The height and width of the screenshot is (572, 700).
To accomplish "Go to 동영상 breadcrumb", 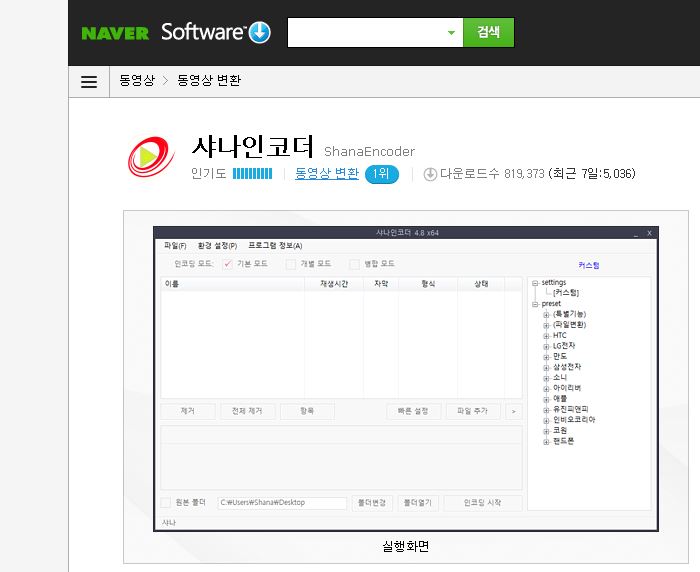I will click(x=137, y=80).
